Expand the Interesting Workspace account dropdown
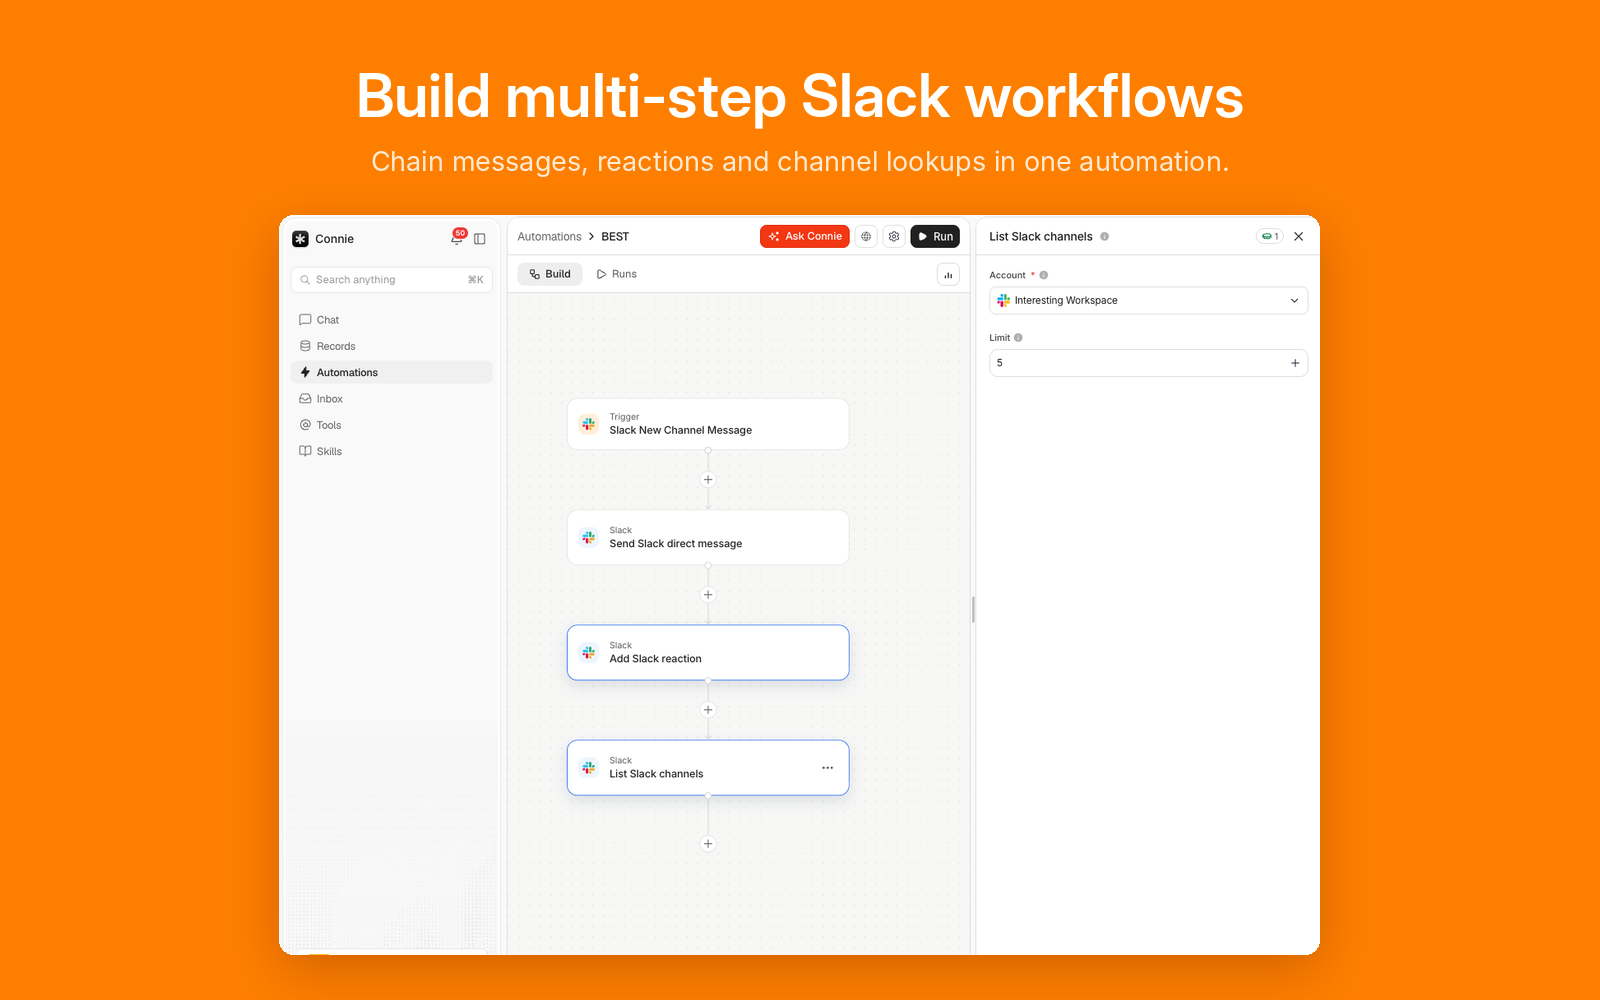The height and width of the screenshot is (1000, 1600). tap(1148, 301)
